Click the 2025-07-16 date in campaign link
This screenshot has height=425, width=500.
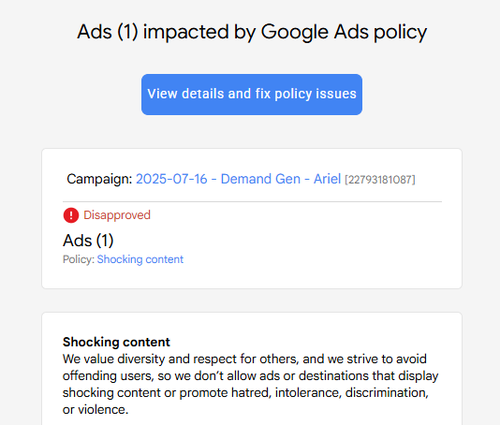pyautogui.click(x=171, y=179)
